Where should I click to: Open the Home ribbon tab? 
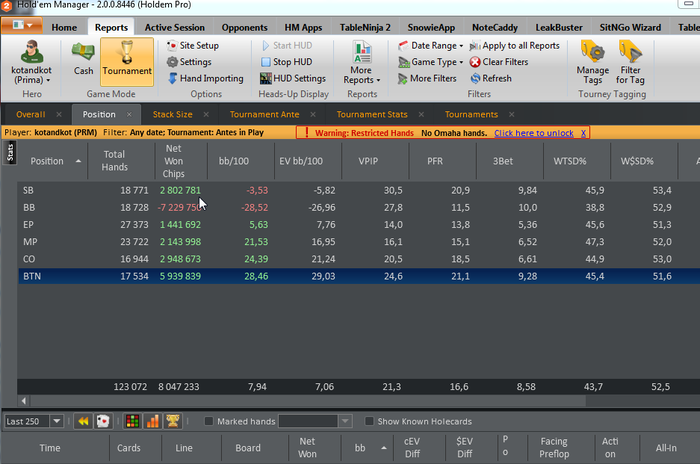64,28
